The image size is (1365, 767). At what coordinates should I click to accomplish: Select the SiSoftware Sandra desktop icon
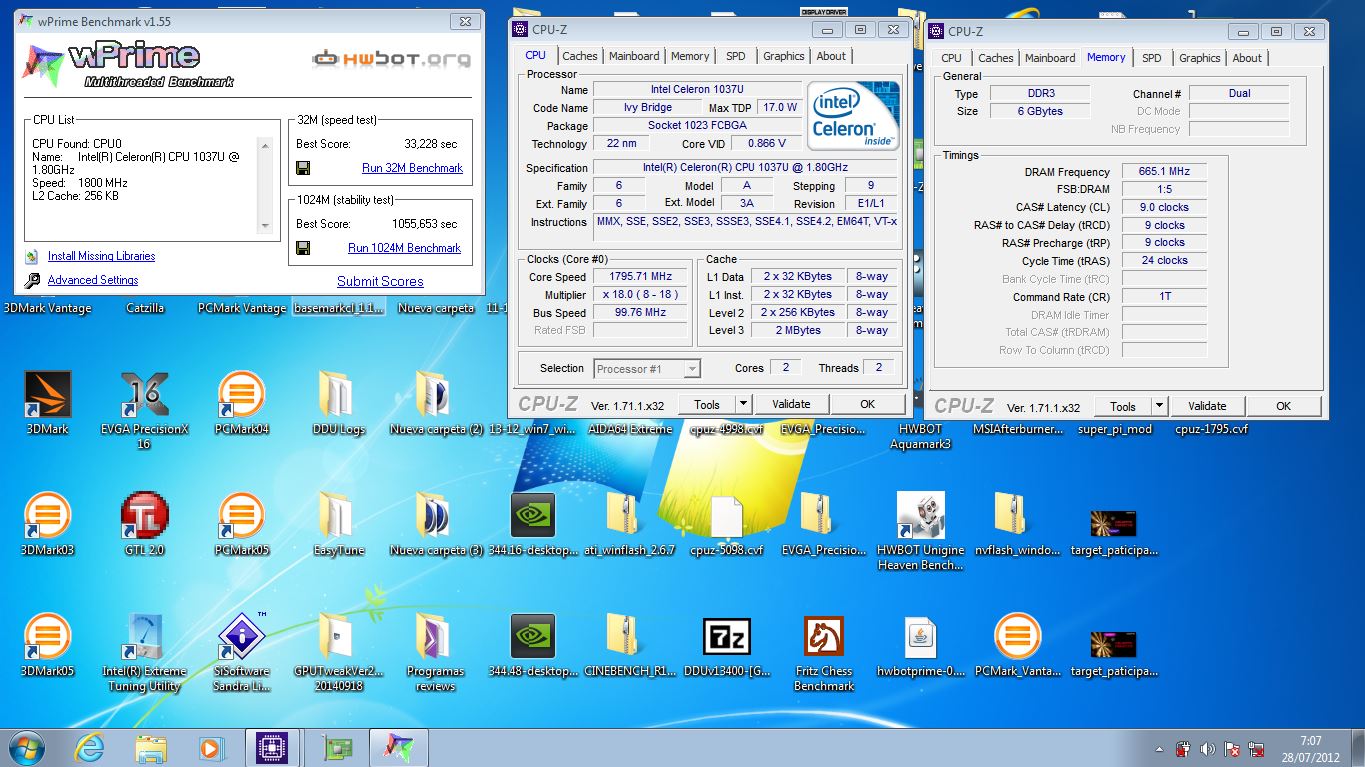(x=241, y=636)
